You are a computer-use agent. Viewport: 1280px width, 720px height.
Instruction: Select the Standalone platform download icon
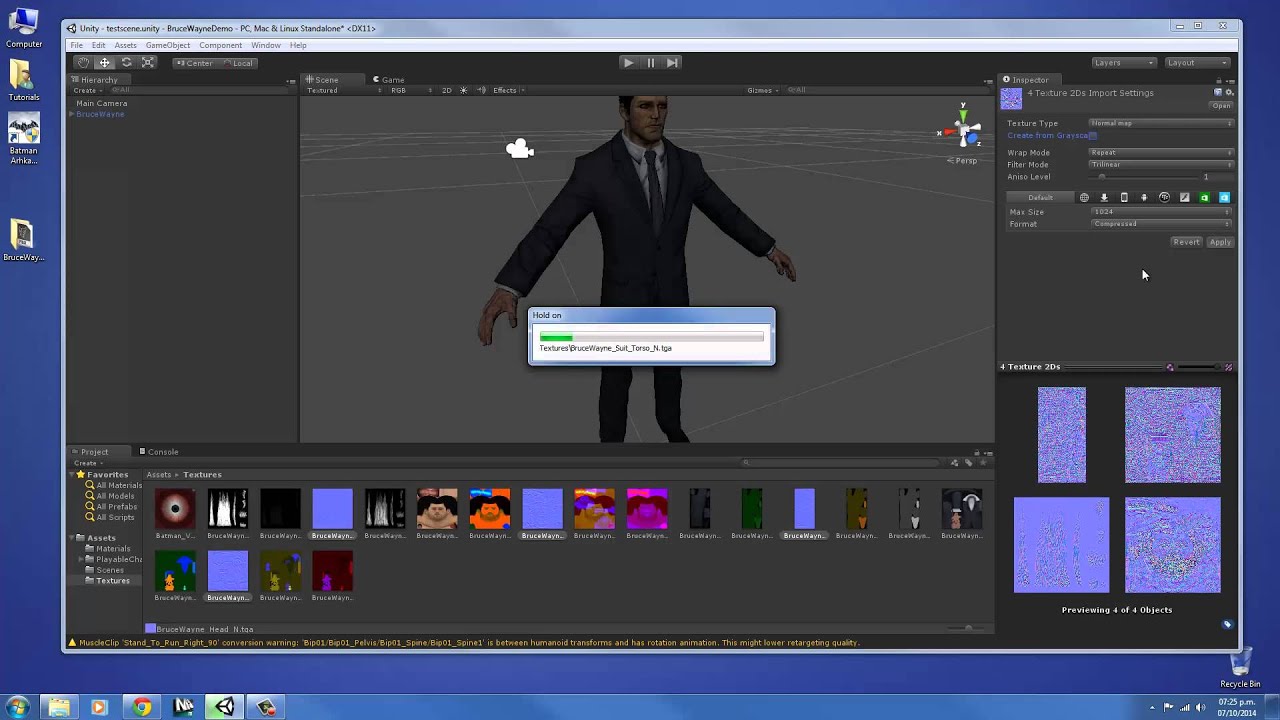(1104, 198)
